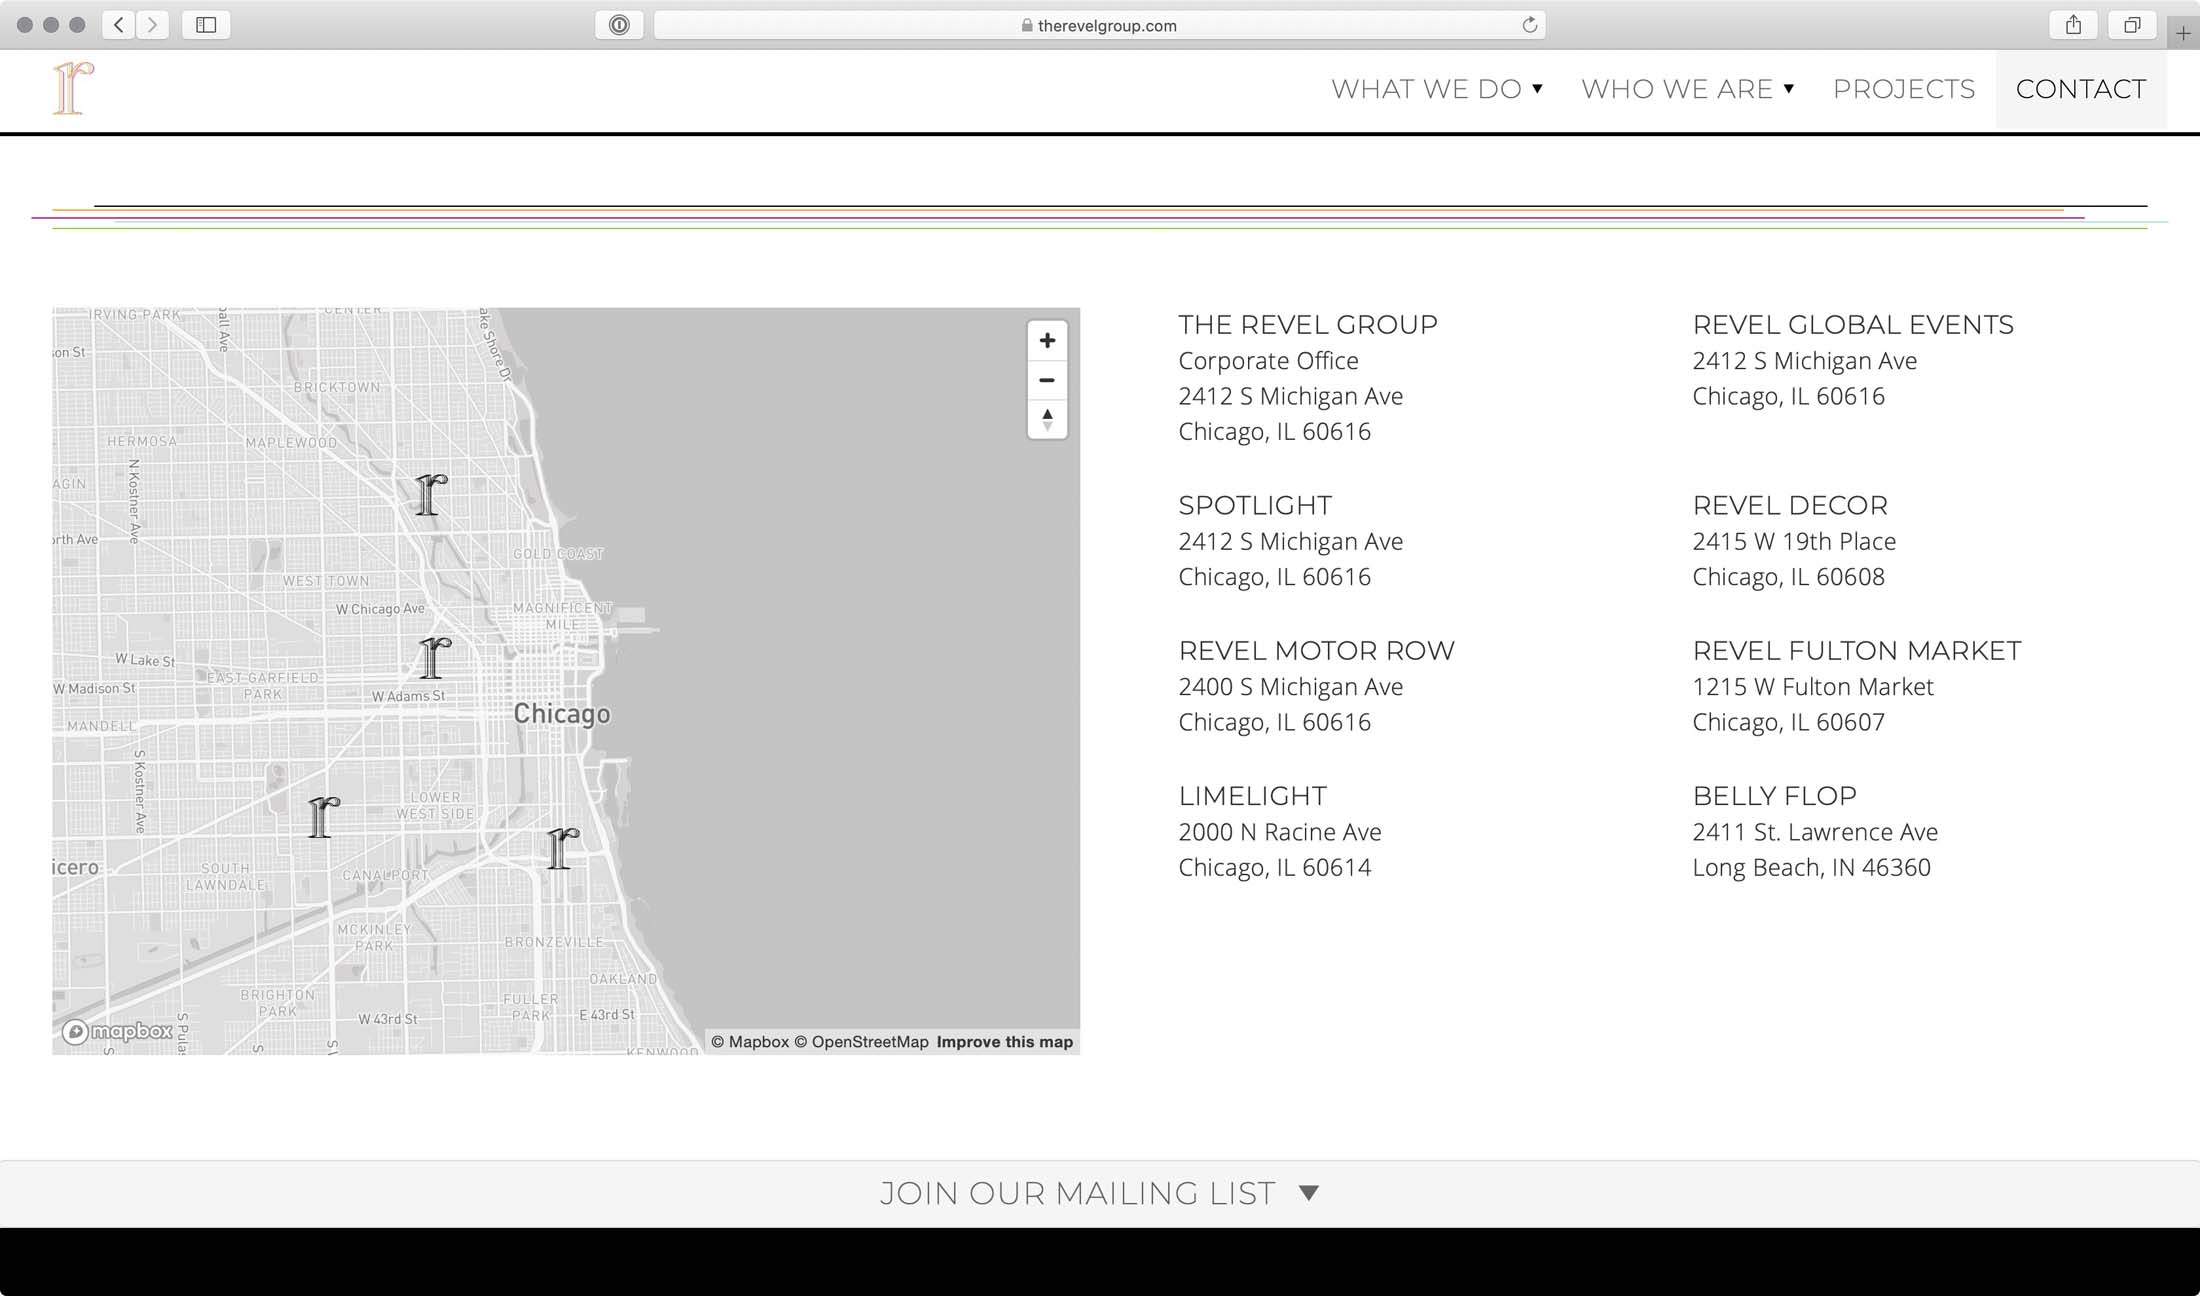Click the map zoom in plus button
This screenshot has width=2200, height=1296.
click(1047, 341)
